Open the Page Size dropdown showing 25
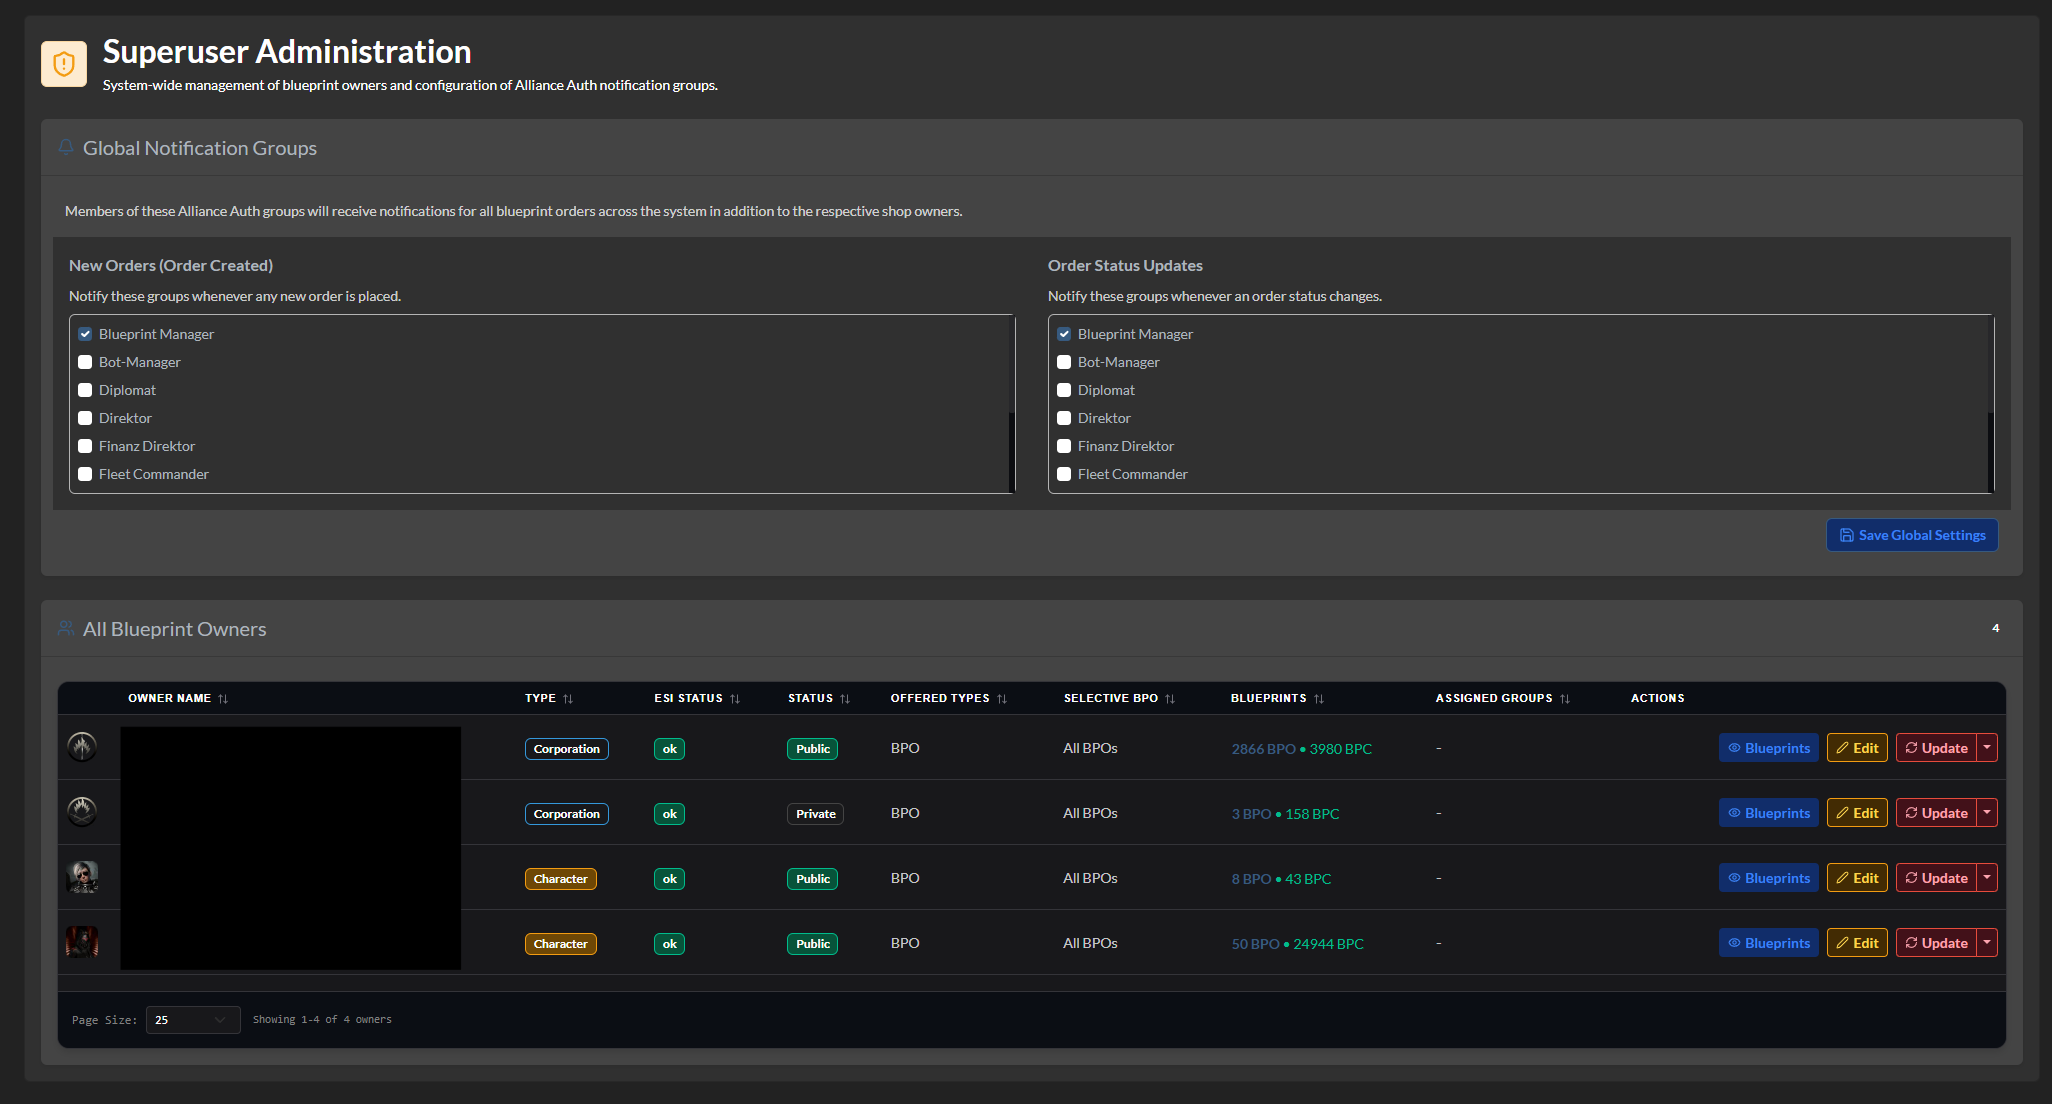The image size is (2052, 1104). [x=193, y=1020]
